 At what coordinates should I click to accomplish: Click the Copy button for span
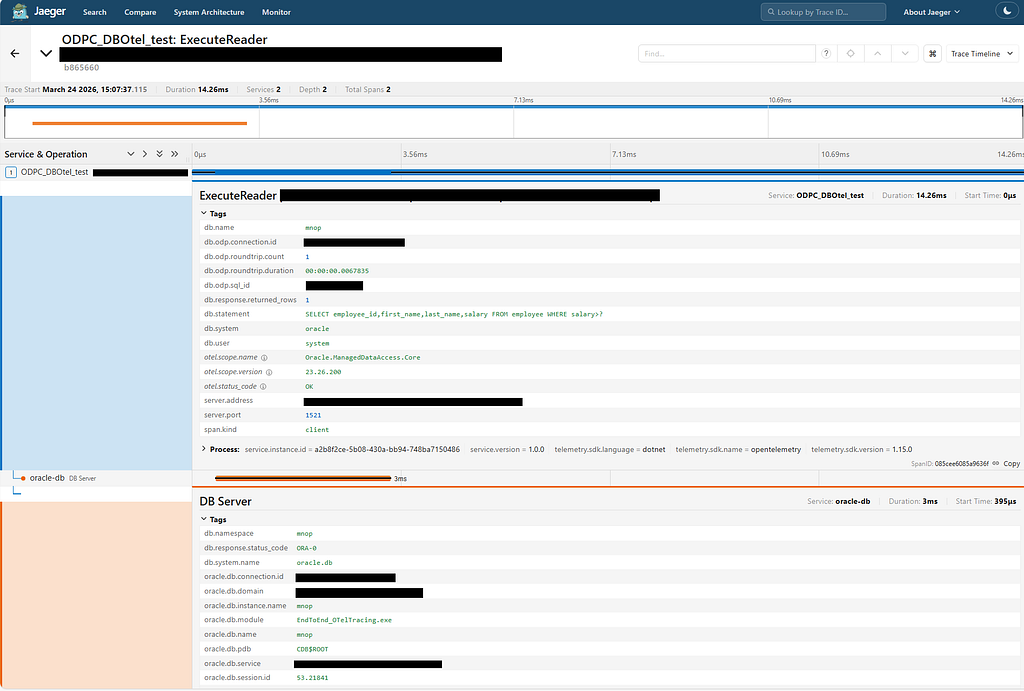(1012, 463)
